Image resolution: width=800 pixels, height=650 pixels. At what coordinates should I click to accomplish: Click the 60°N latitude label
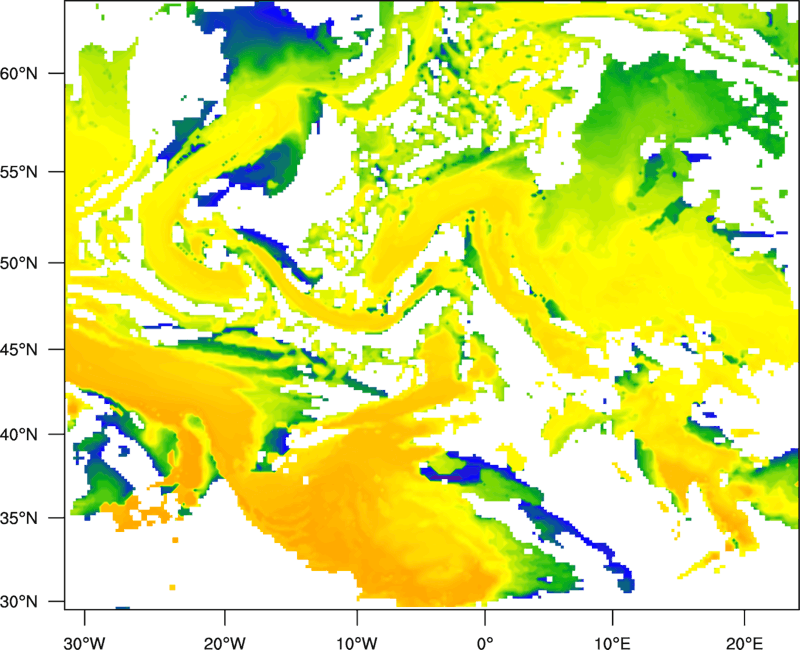click(x=19, y=73)
